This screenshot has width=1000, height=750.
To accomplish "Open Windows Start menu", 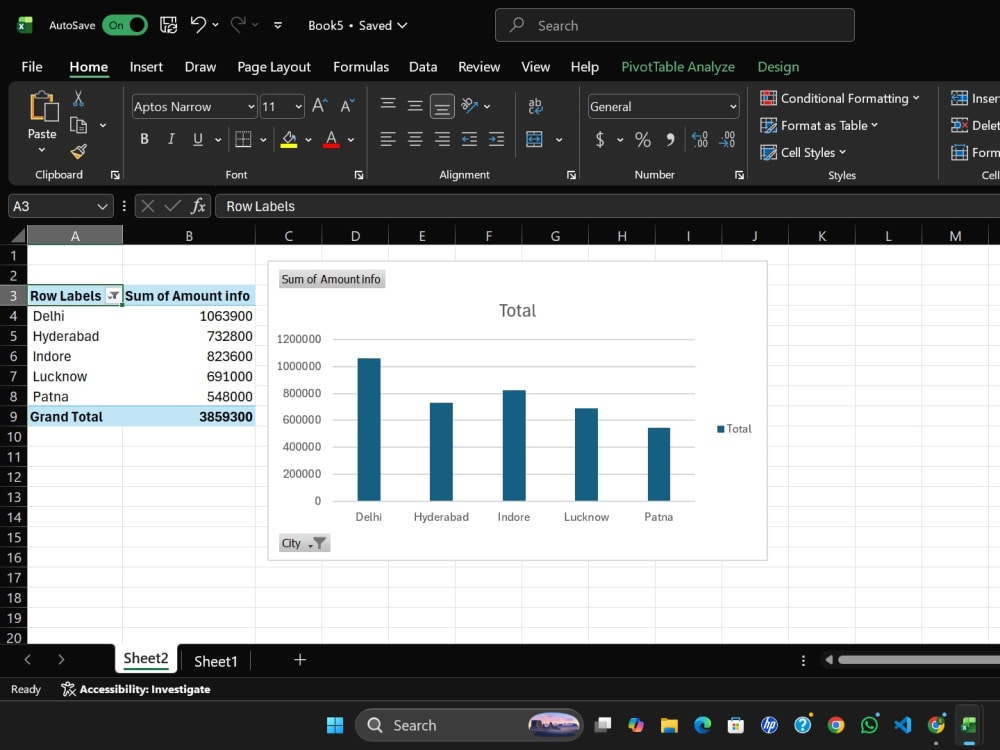I will click(335, 725).
